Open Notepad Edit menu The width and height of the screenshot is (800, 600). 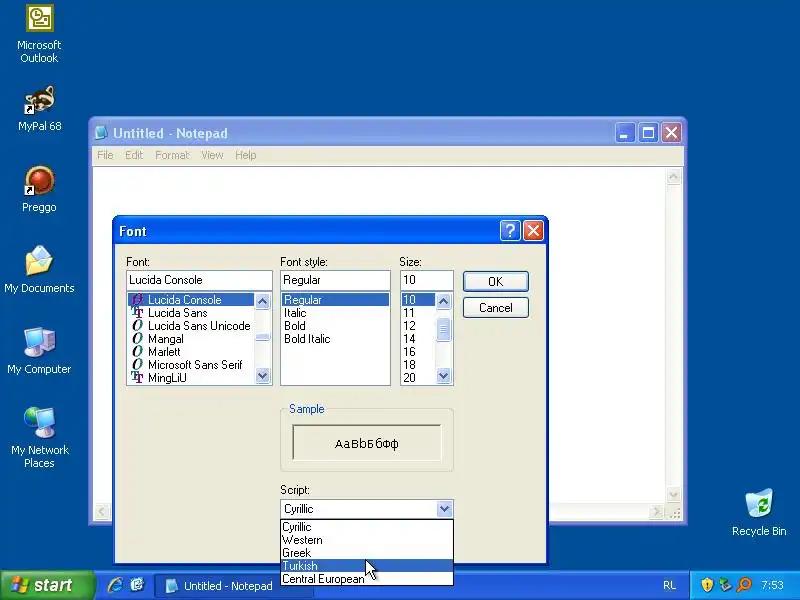coord(134,155)
